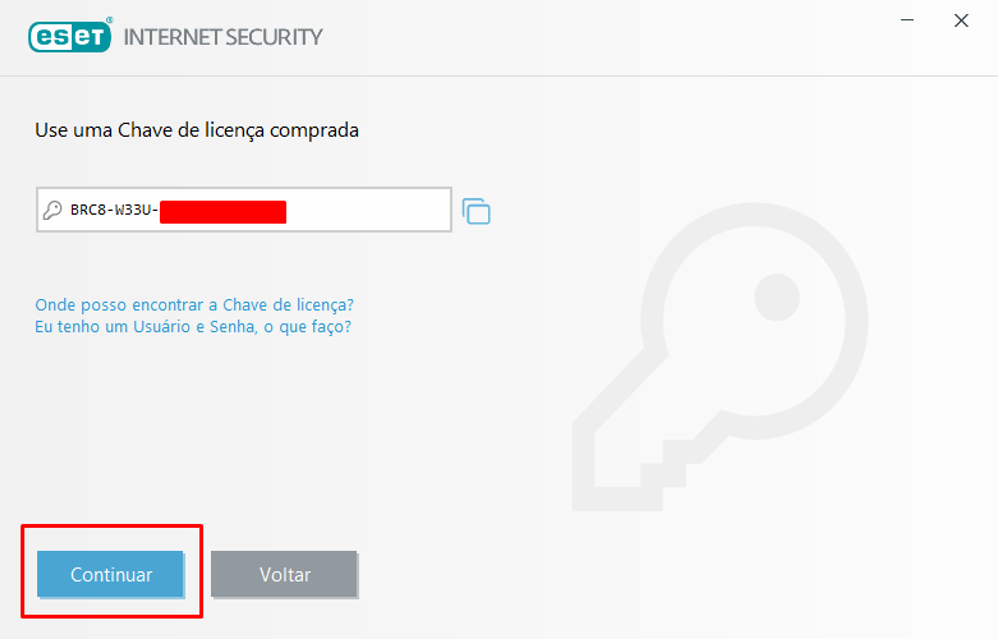Click the small key icon in license field
This screenshot has height=639, width=998.
pyautogui.click(x=53, y=210)
